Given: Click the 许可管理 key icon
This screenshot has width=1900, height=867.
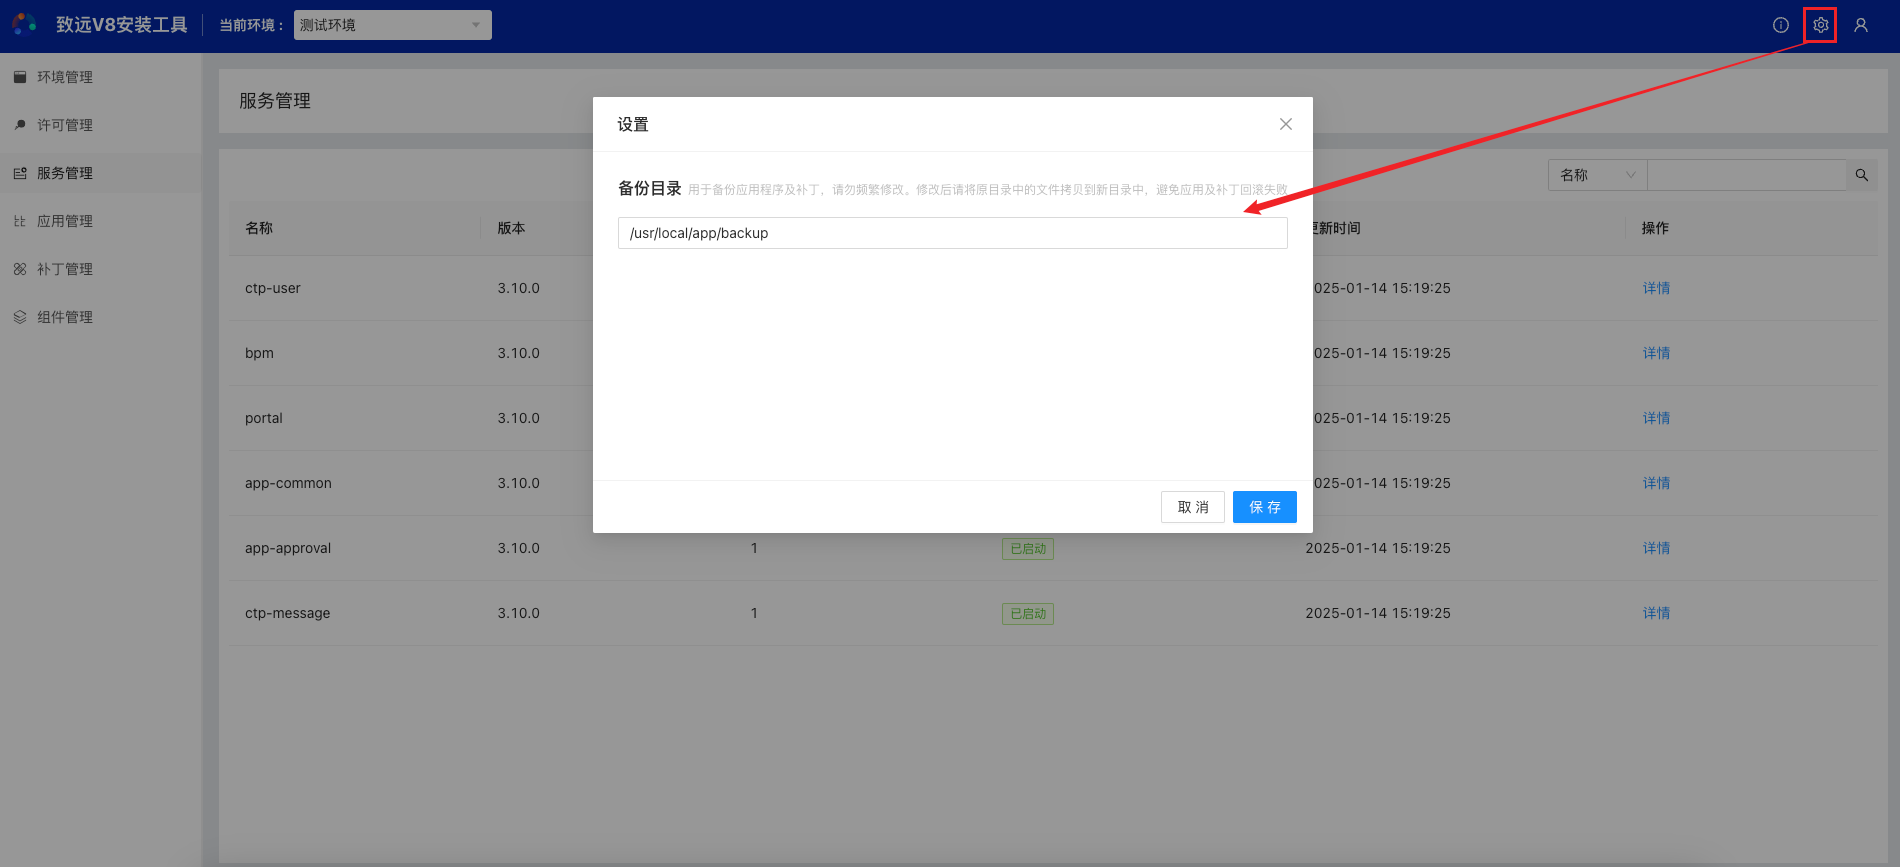Looking at the screenshot, I should 20,125.
